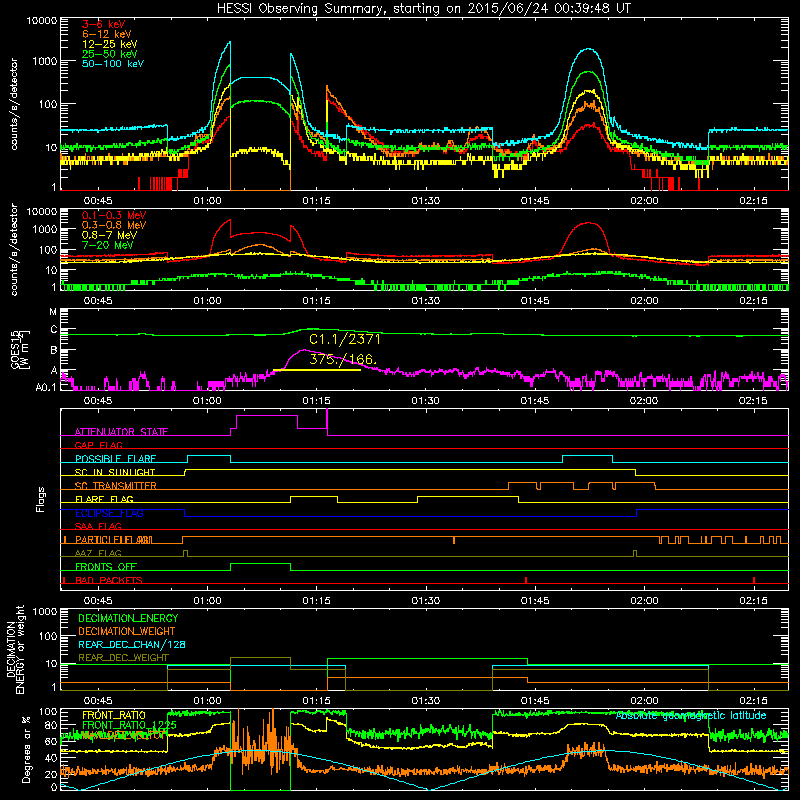Viewport: 800px width, 800px height.
Task: Click the BAD_PACKETS flag label
Action: point(109,580)
